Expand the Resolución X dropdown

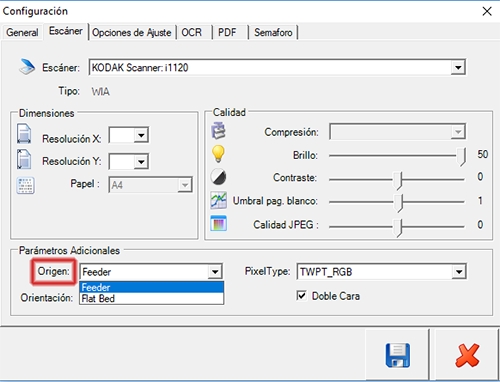[x=141, y=135]
